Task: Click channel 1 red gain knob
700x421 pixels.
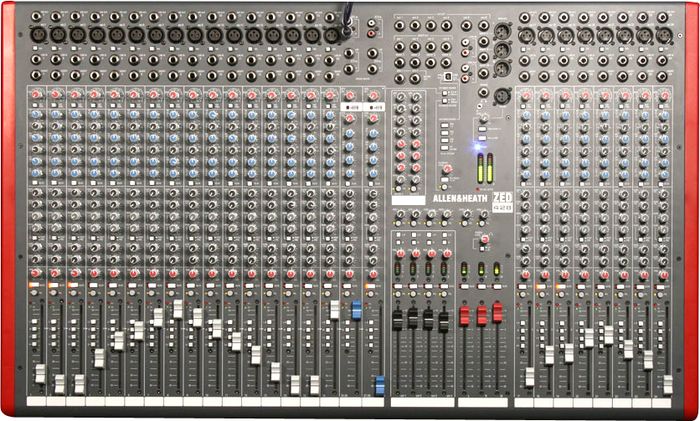Action: click(37, 94)
